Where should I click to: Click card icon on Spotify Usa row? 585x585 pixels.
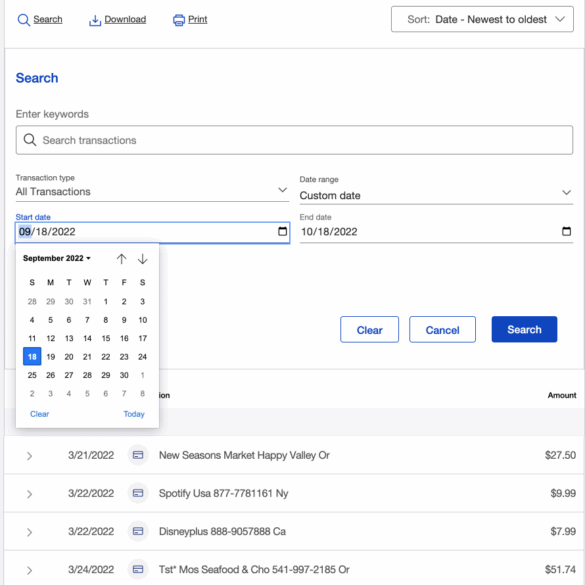pos(138,493)
